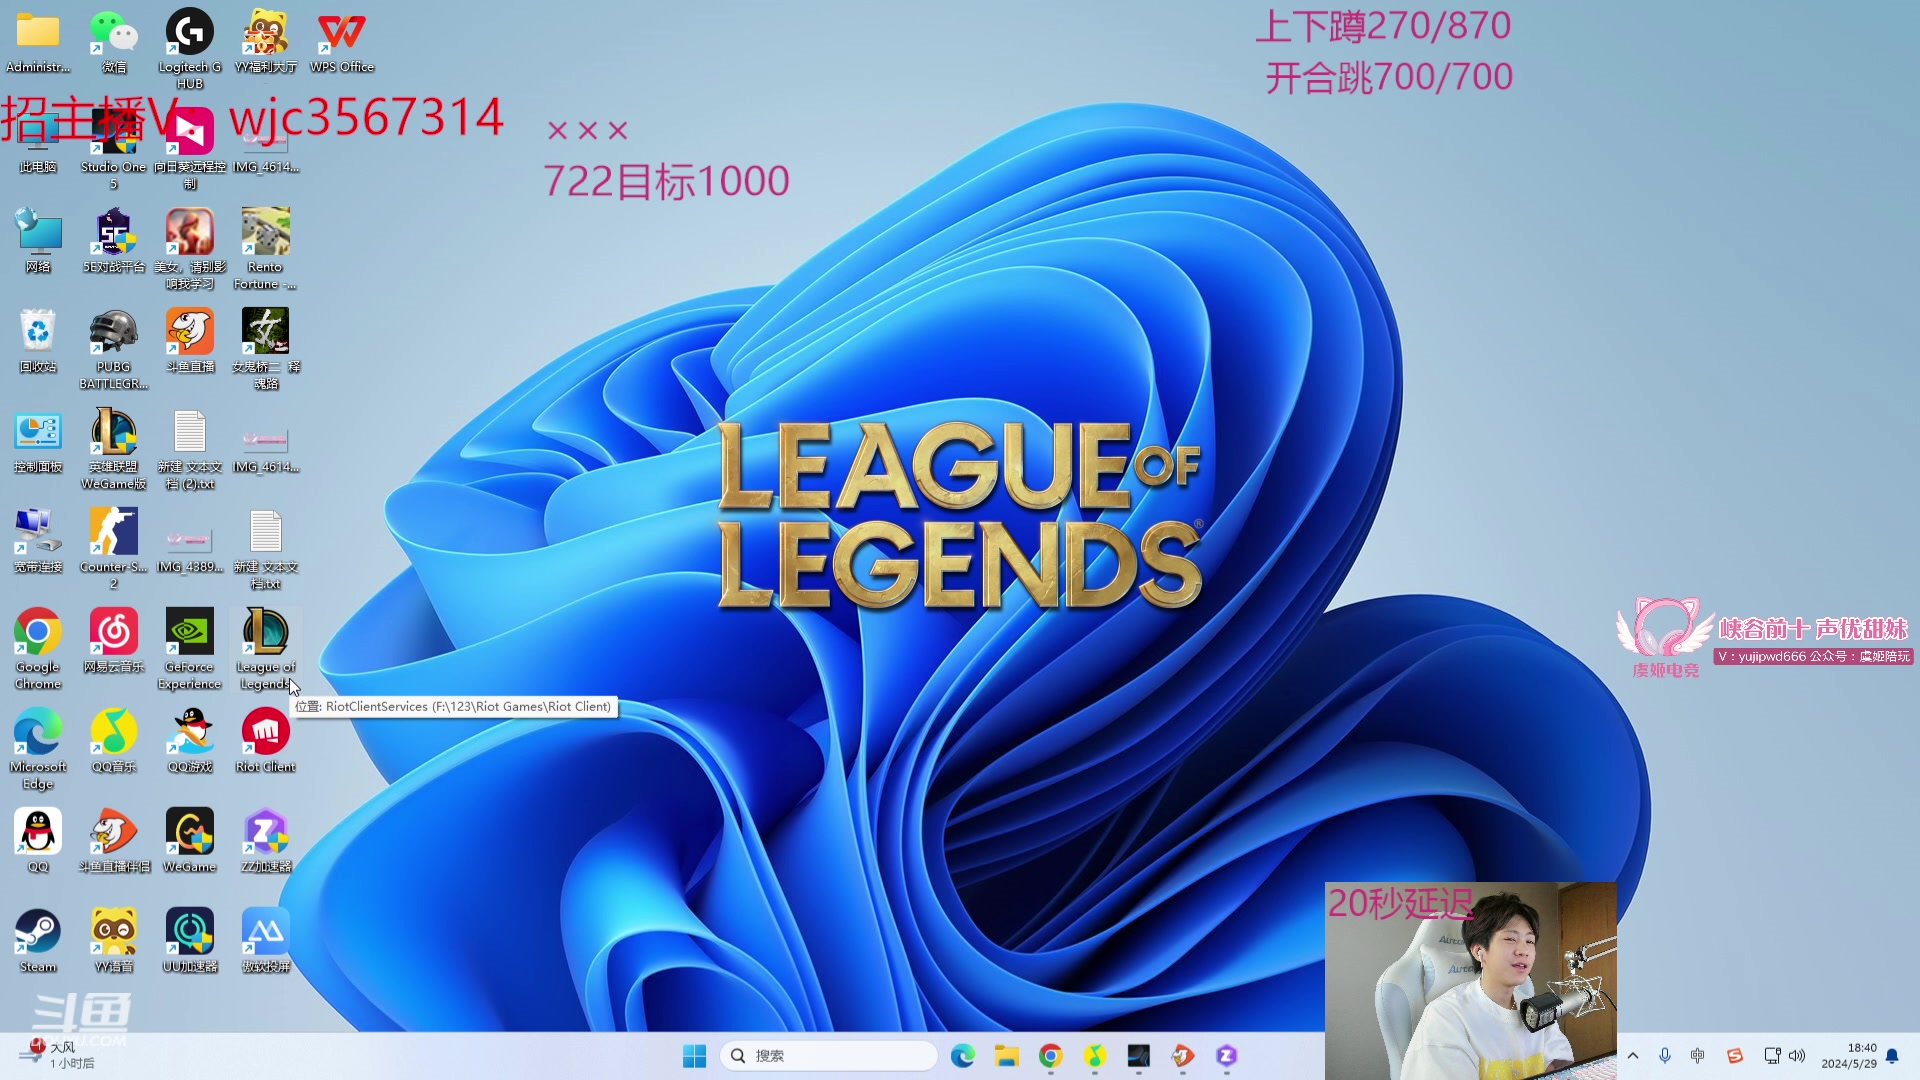This screenshot has height=1080, width=1920.
Task: Select 新建 文本文档.txt file
Action: pos(265,548)
